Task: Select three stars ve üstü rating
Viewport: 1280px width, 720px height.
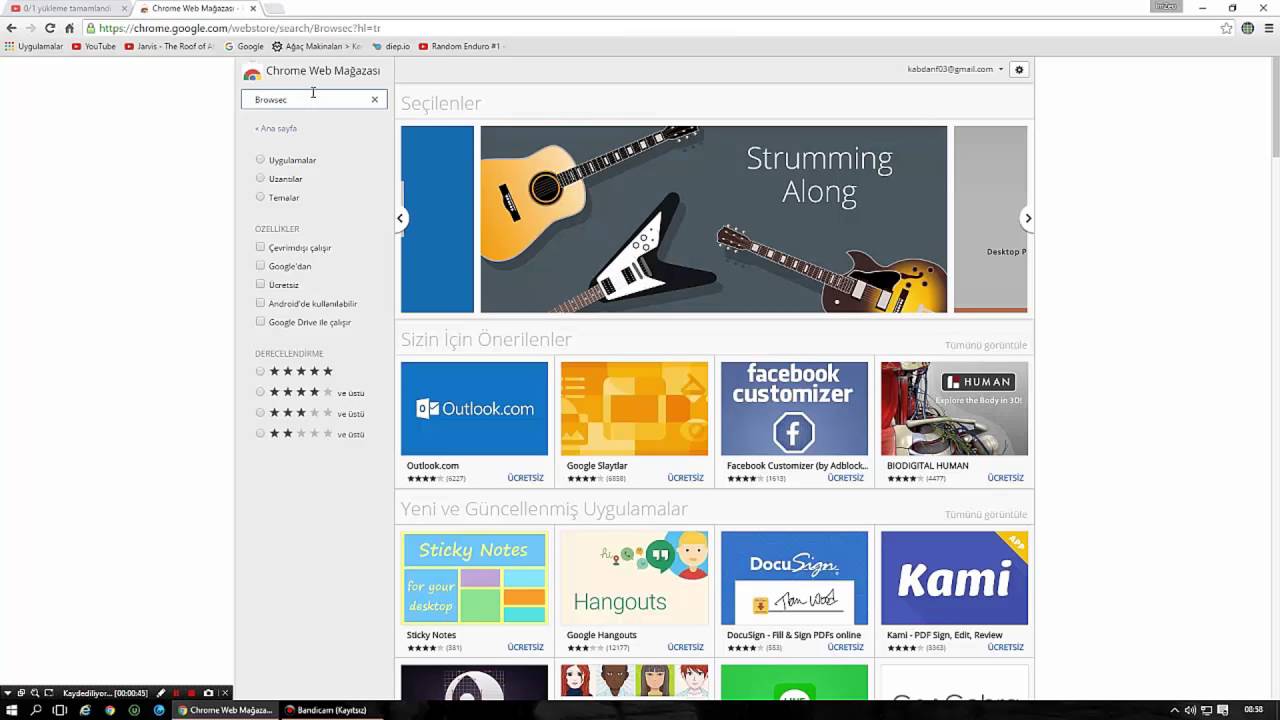Action: click(260, 413)
